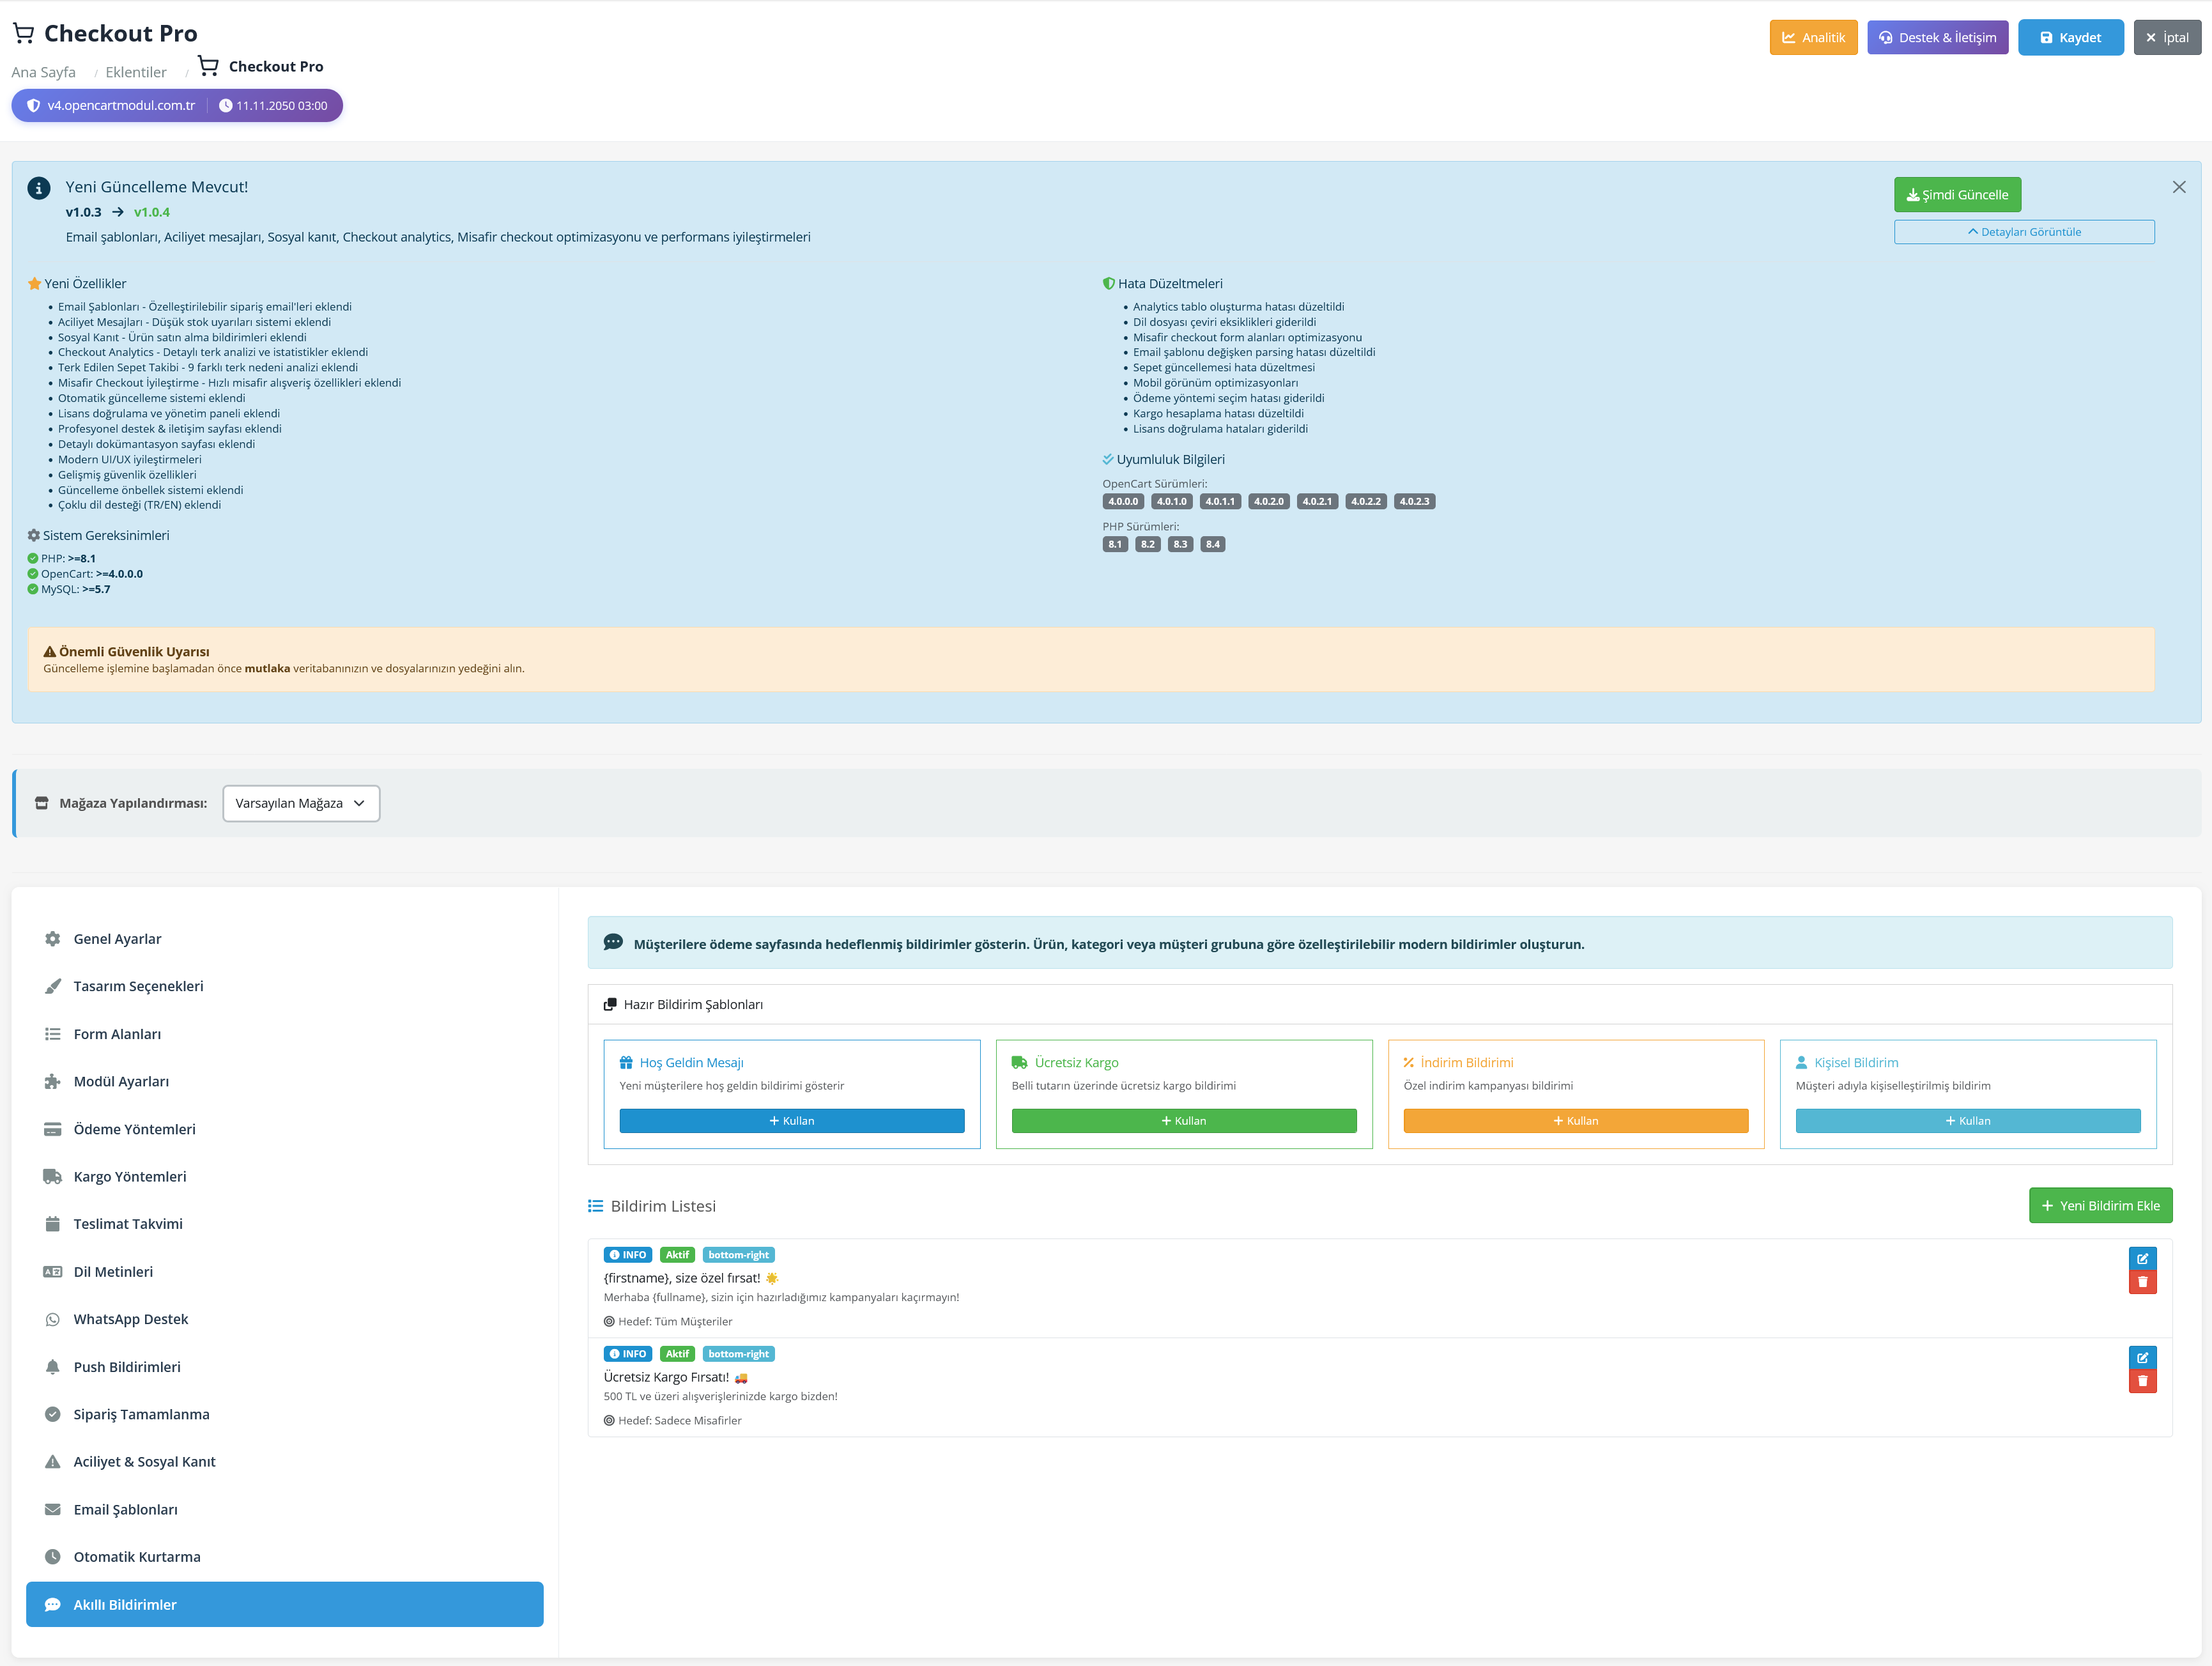Click the Checkout Pro cart icon

pos(23,33)
